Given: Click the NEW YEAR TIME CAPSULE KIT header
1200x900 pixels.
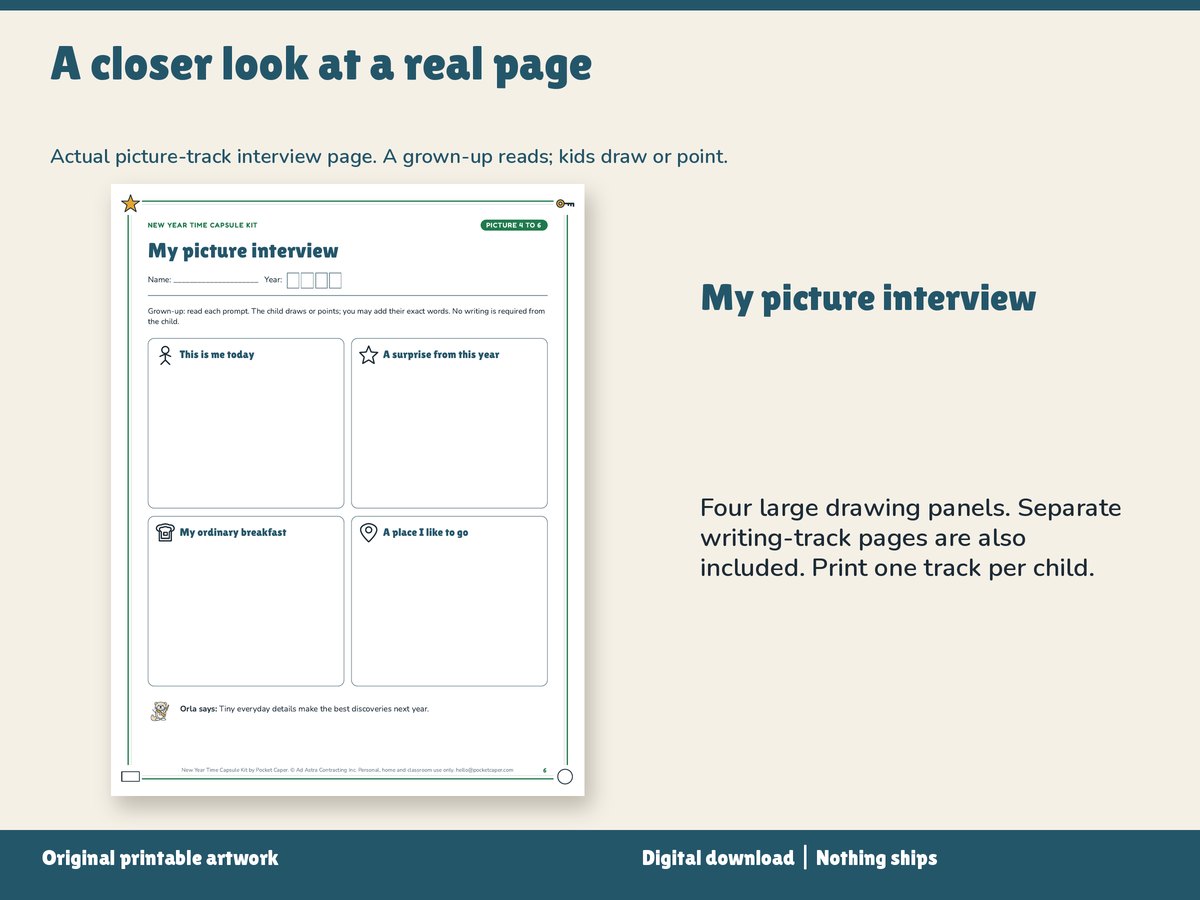Looking at the screenshot, I should point(203,225).
